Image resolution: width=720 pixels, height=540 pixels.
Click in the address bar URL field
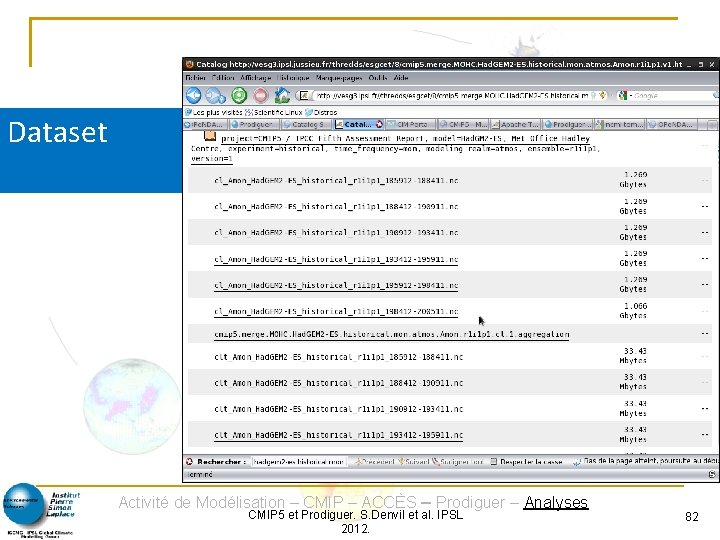[452, 96]
